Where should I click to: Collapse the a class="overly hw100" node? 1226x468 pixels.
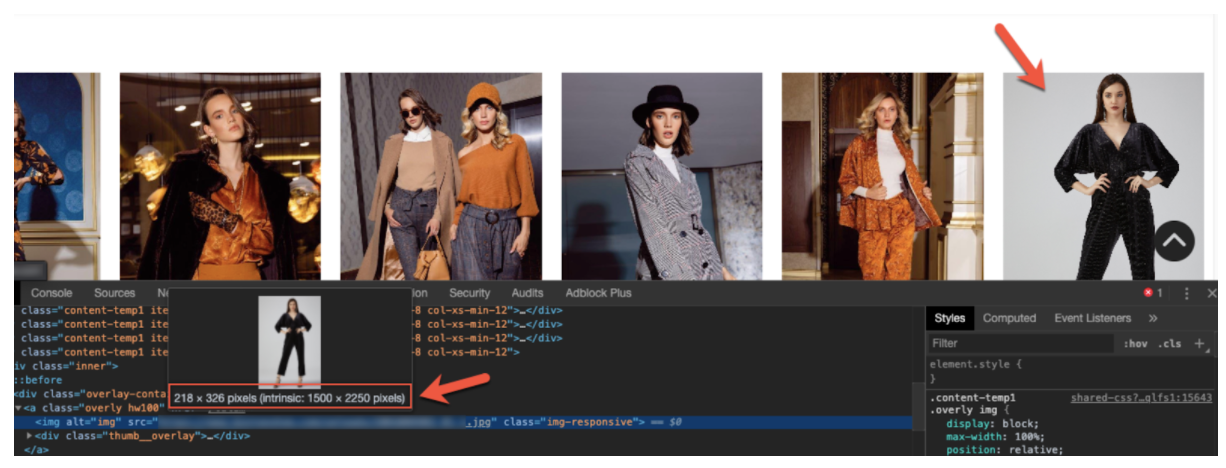click(x=18, y=408)
